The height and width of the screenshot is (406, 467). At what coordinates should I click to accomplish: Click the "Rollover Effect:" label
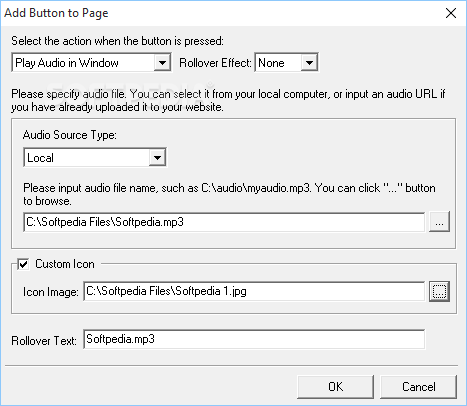(x=215, y=63)
